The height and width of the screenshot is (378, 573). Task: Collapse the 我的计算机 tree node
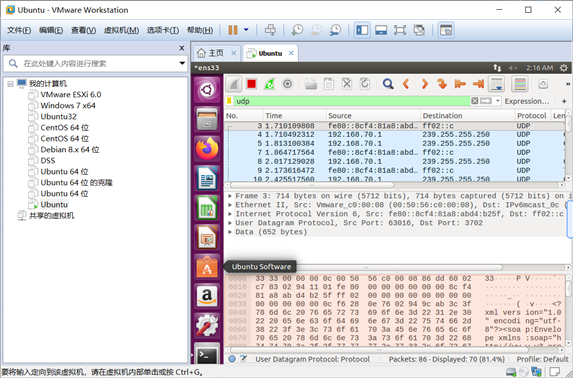coord(10,84)
